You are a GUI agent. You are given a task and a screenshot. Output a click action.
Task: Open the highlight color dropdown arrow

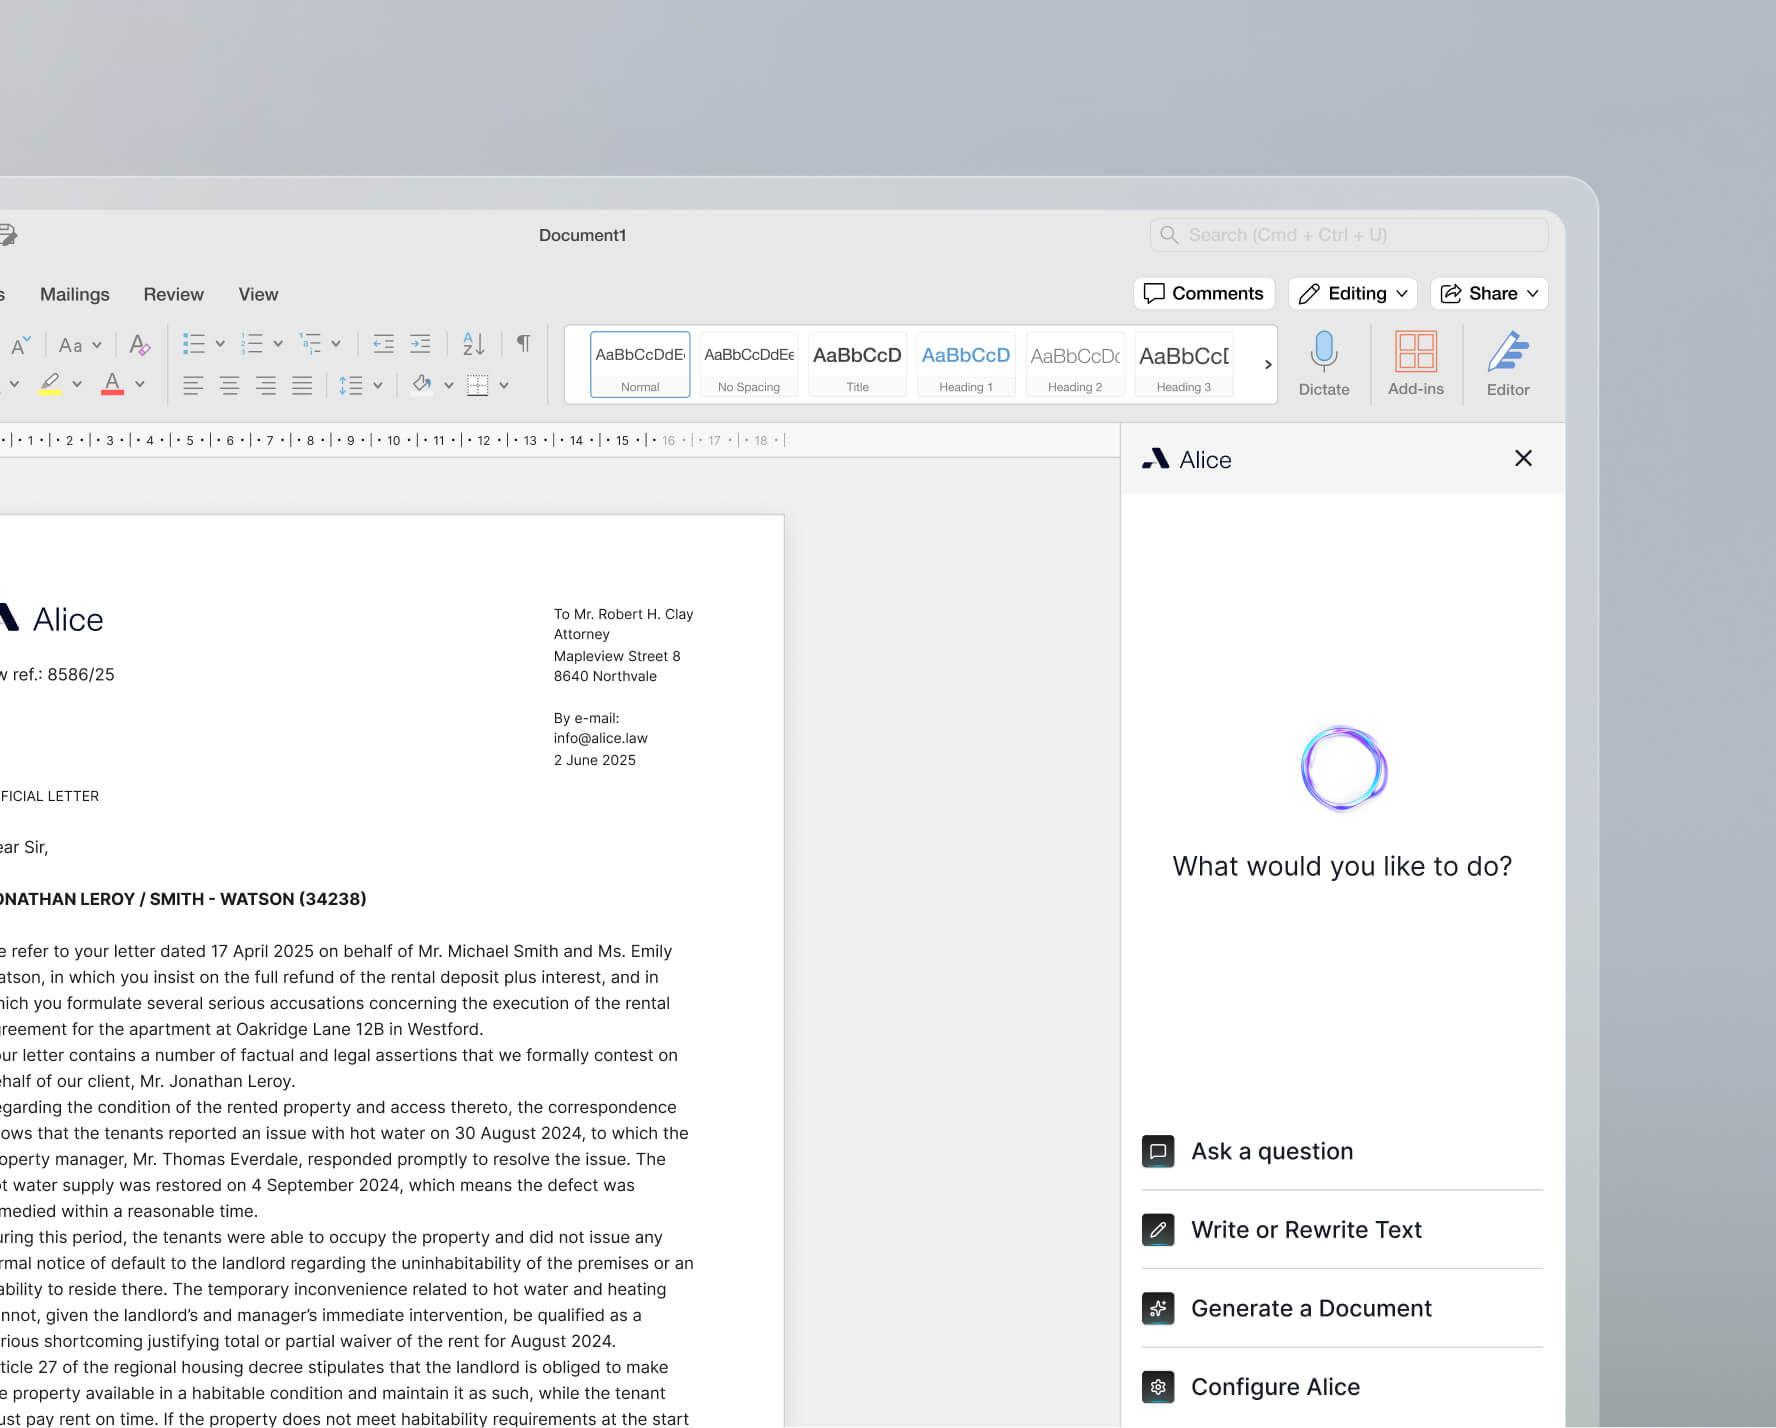pyautogui.click(x=77, y=384)
